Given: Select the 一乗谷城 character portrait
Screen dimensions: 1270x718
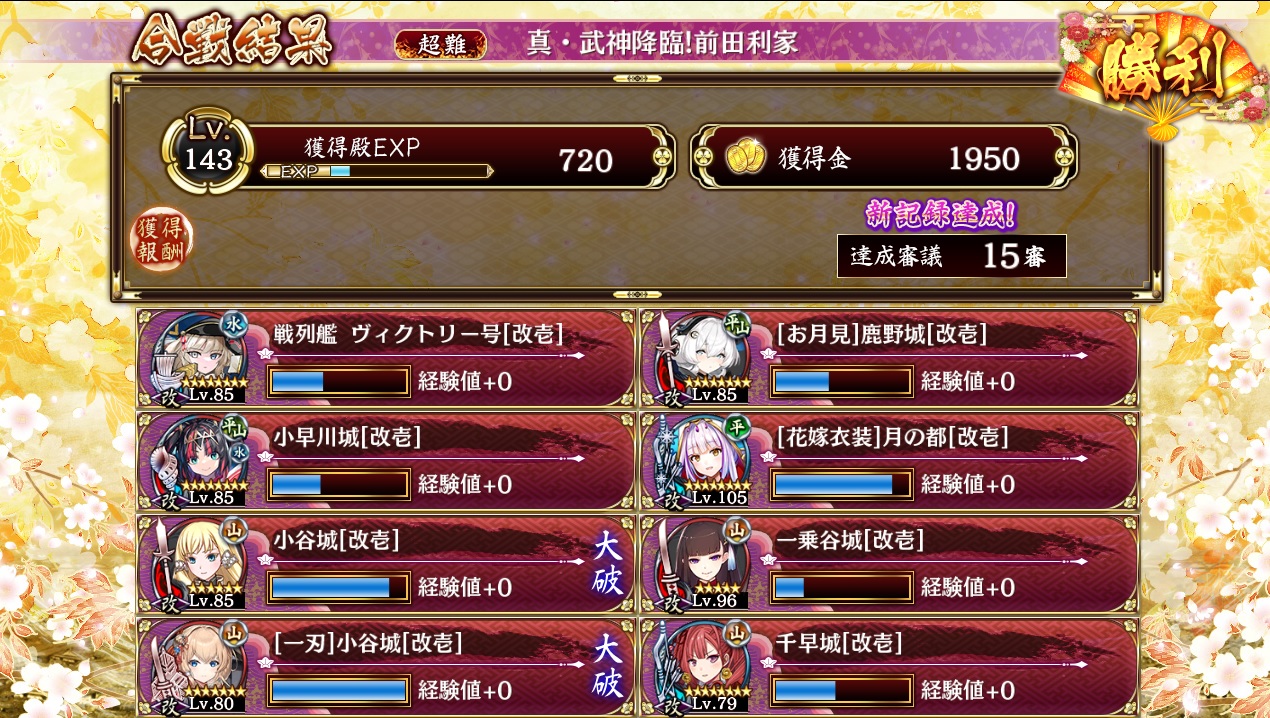Looking at the screenshot, I should point(702,564).
